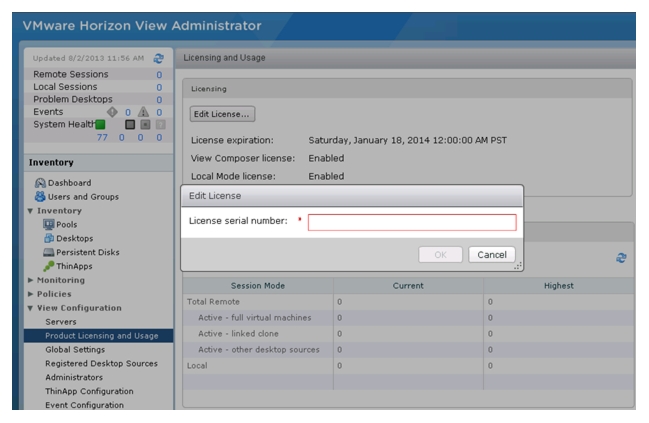Select the Local row in usage table
The height and width of the screenshot is (423, 649).
click(408, 365)
